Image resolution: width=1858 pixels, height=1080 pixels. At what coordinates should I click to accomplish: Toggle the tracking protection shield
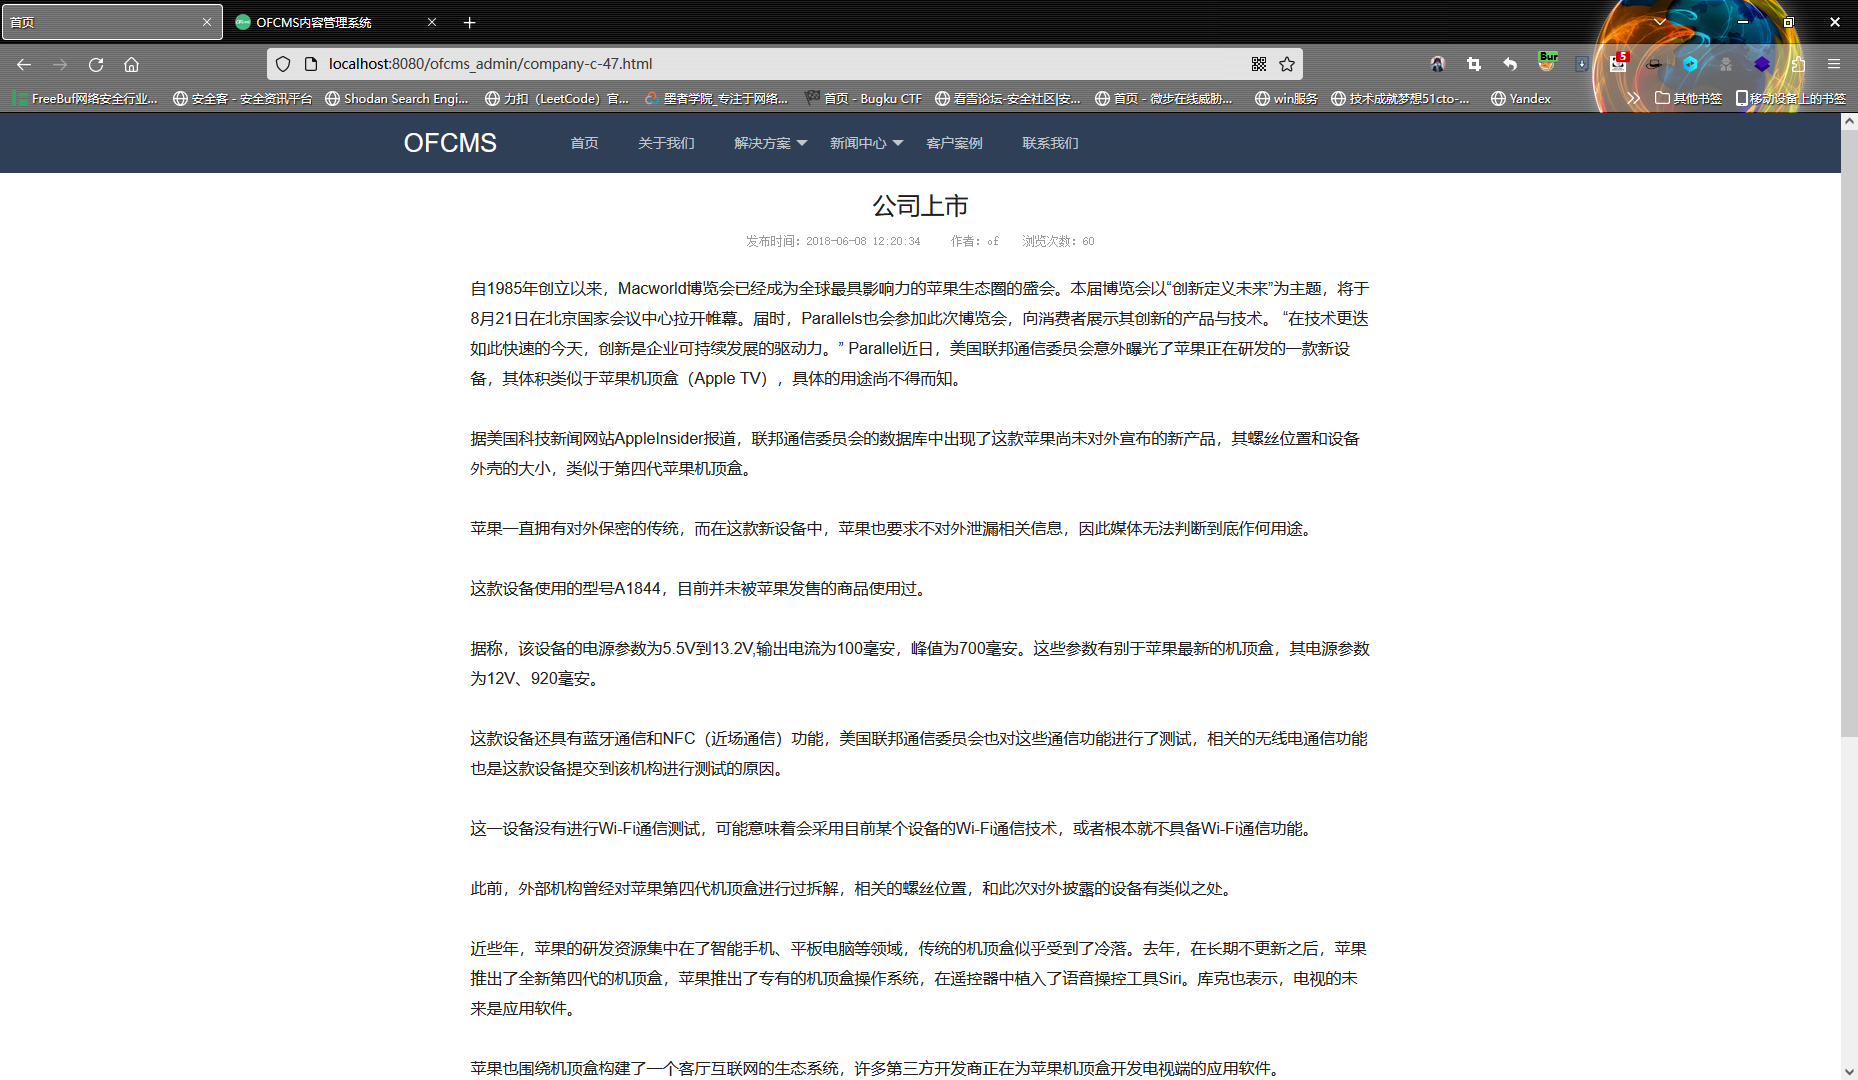click(283, 63)
